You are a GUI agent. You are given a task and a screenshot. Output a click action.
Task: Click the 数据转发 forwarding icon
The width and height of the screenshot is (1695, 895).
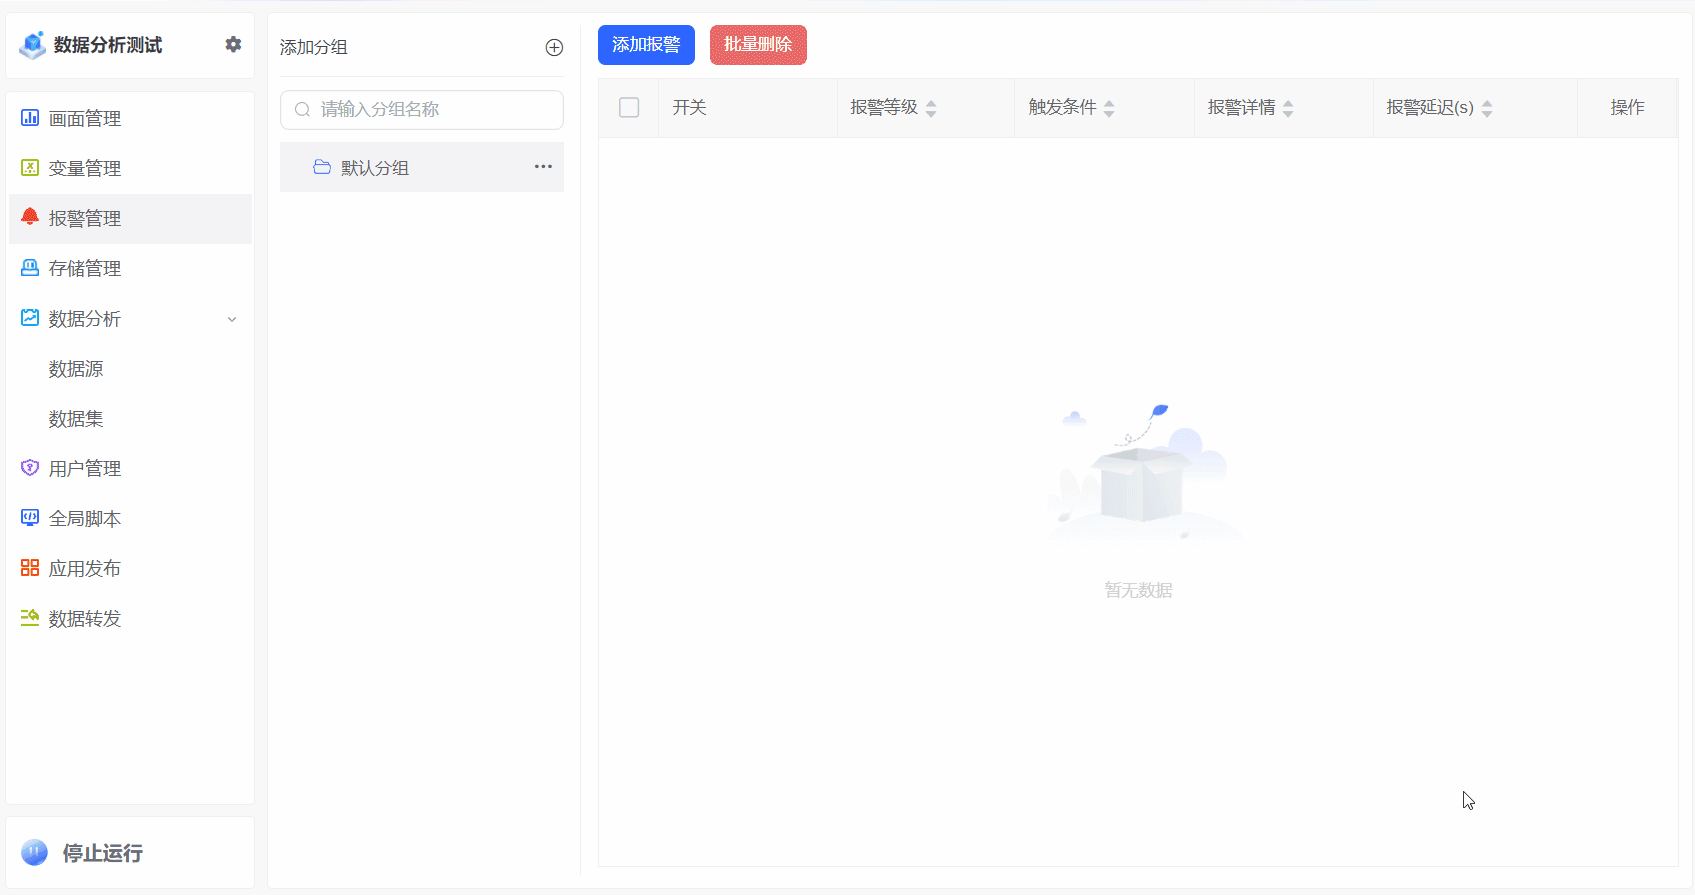pyautogui.click(x=30, y=618)
